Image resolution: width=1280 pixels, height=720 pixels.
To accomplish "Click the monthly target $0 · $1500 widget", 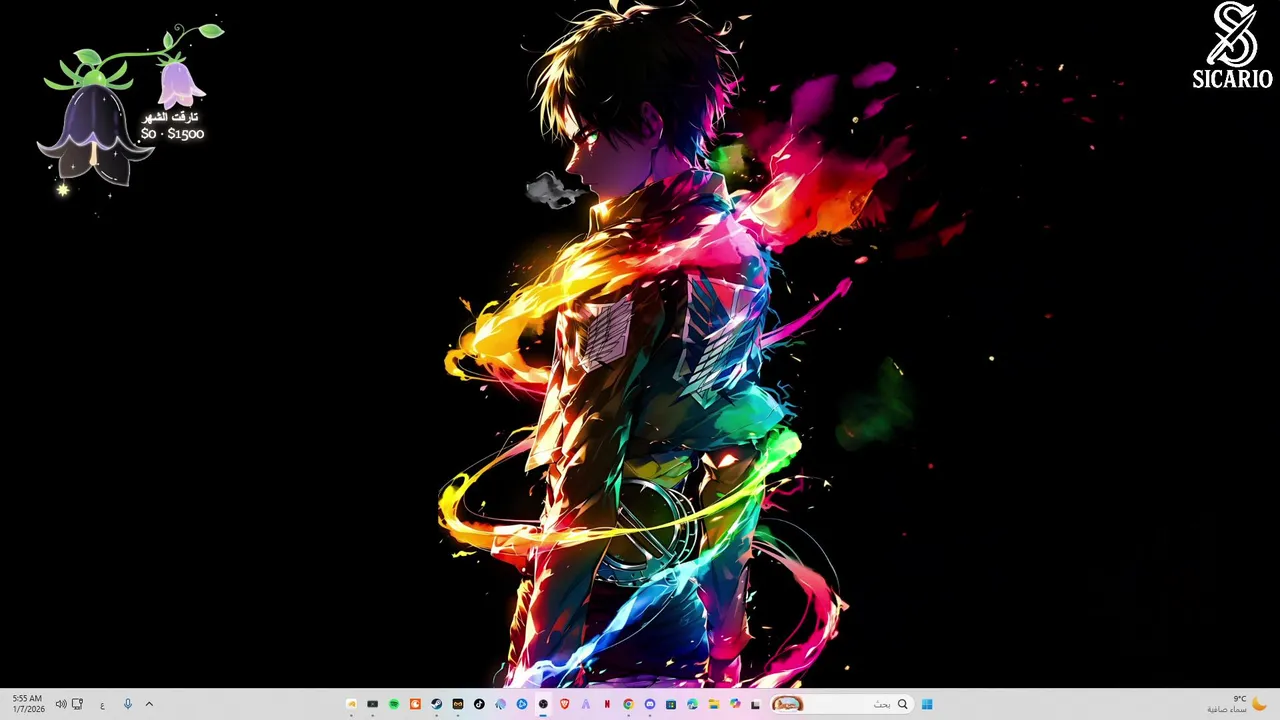I will coord(172,126).
